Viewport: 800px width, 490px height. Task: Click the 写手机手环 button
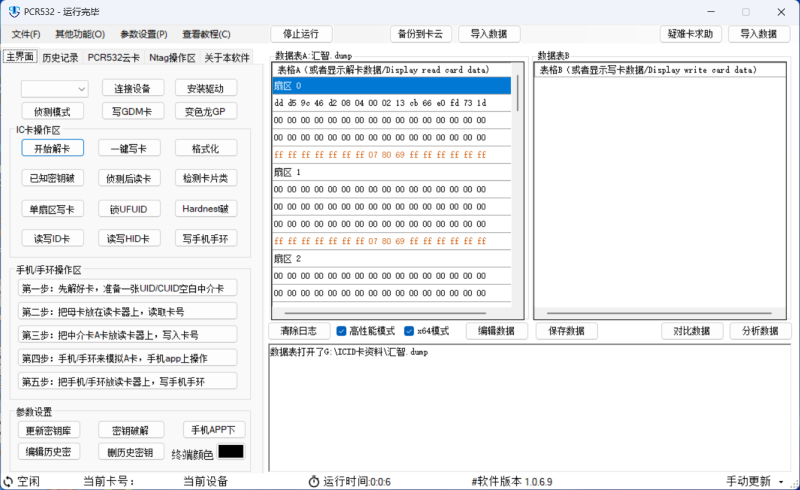tap(206, 238)
